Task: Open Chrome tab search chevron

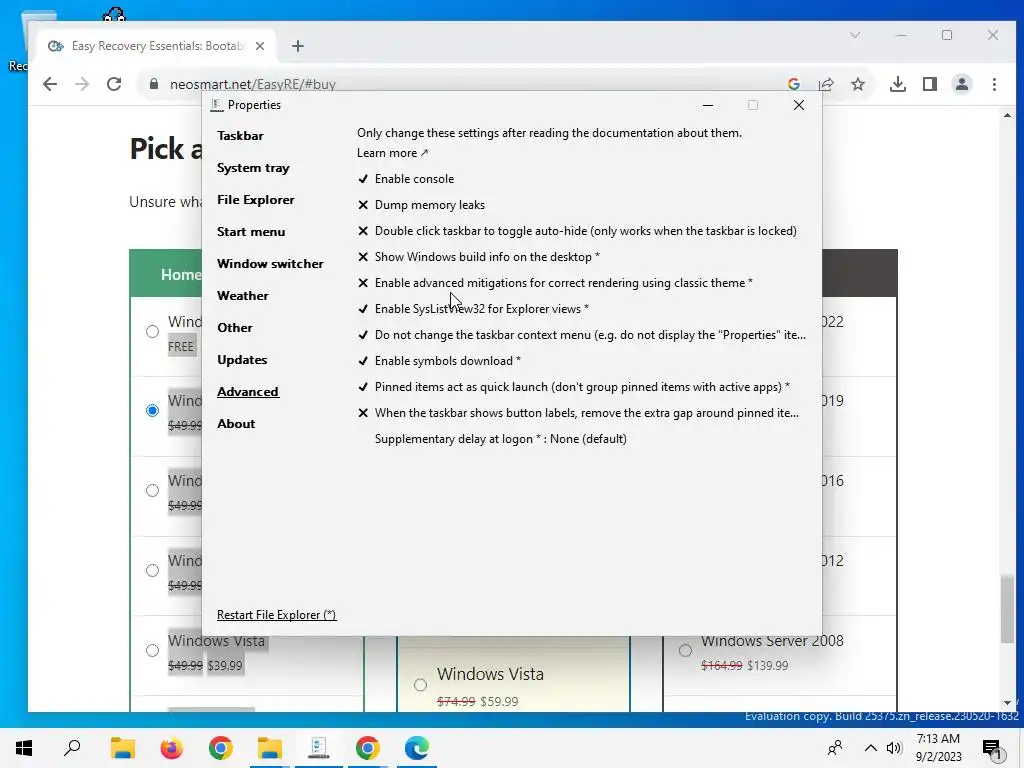Action: point(855,35)
